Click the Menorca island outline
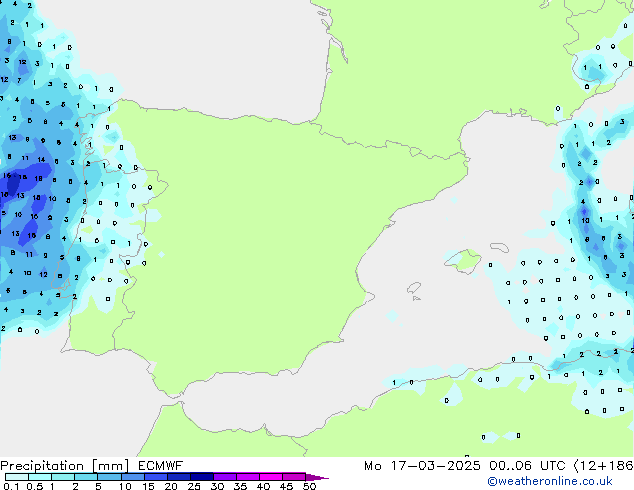Image resolution: width=634 pixels, height=490 pixels. [499, 247]
